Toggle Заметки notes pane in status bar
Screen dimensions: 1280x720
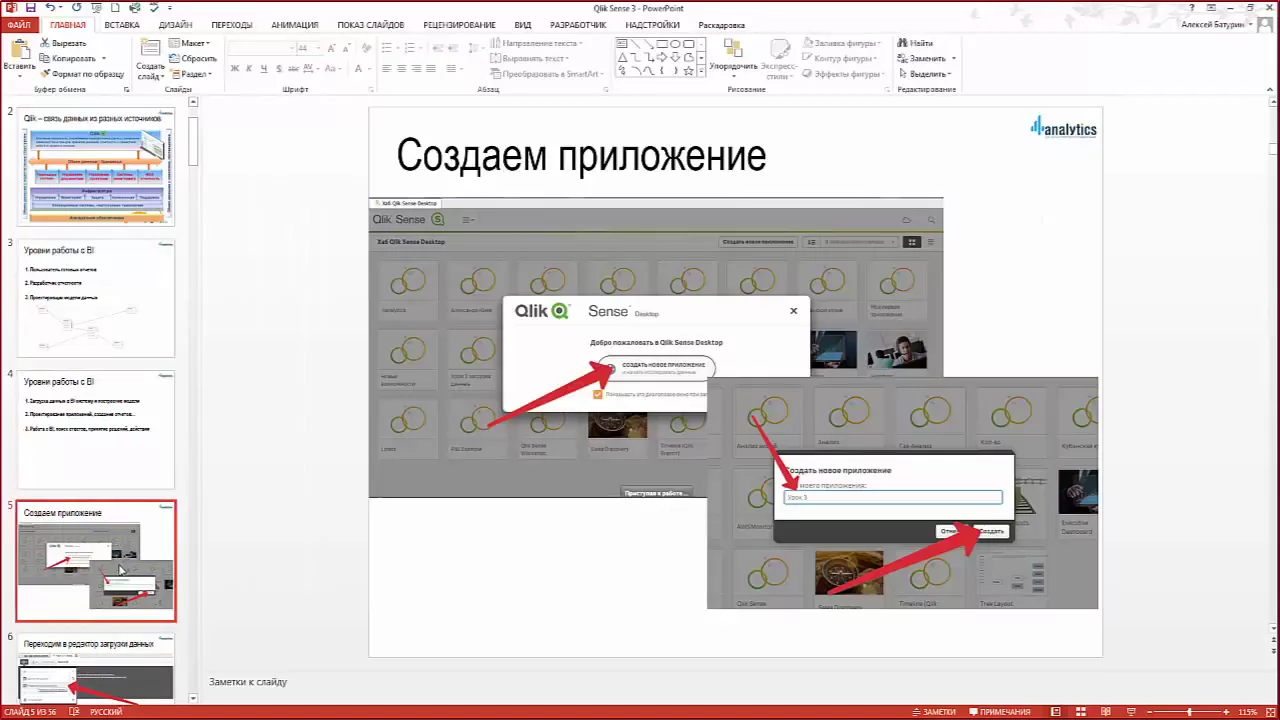(933, 712)
